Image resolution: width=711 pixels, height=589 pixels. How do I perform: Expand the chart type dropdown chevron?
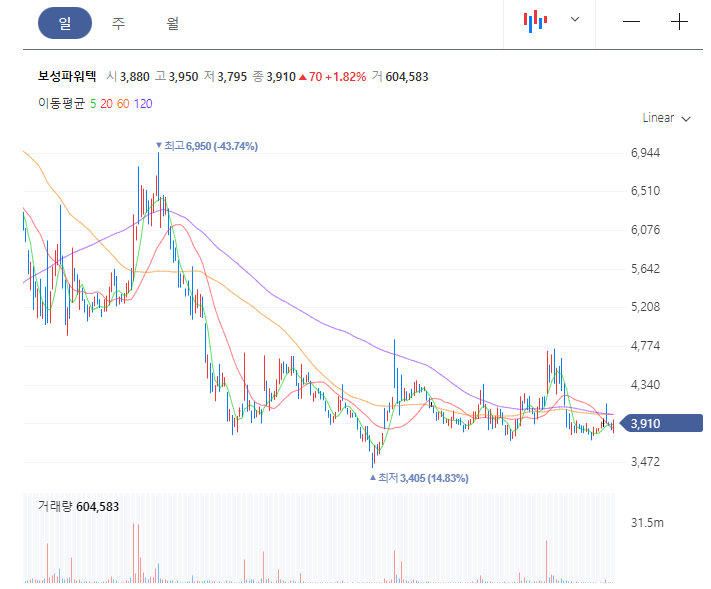pos(575,19)
